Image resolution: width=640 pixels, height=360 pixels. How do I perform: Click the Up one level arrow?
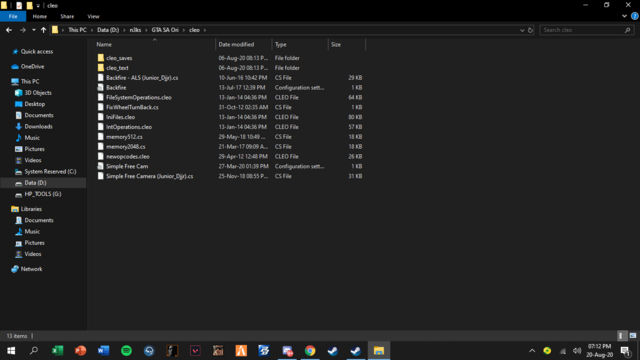pyautogui.click(x=43, y=30)
